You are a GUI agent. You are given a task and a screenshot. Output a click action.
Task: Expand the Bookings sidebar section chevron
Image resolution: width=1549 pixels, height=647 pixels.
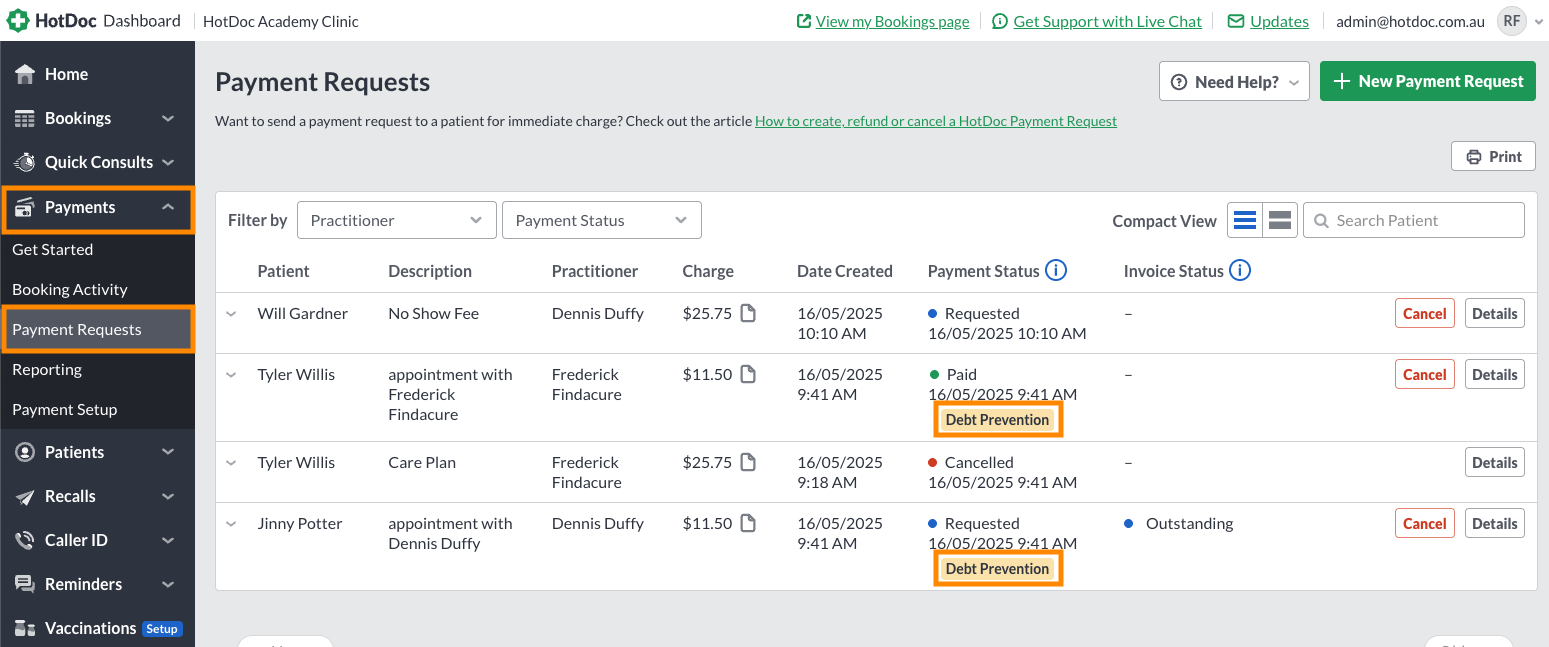click(x=168, y=118)
